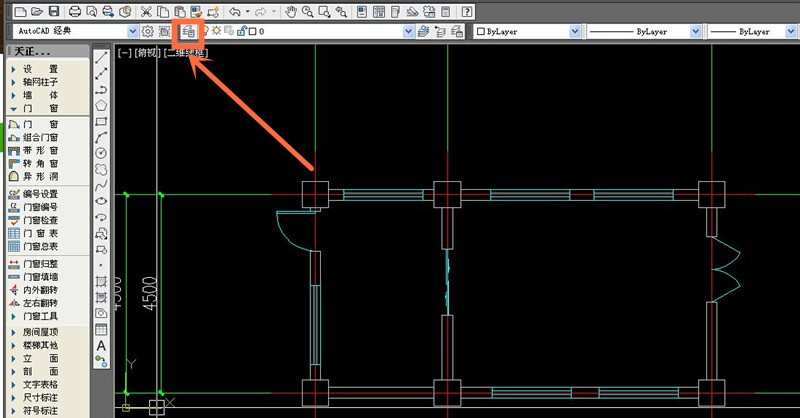Select the Rectangle draw tool
800x418 pixels.
(101, 121)
